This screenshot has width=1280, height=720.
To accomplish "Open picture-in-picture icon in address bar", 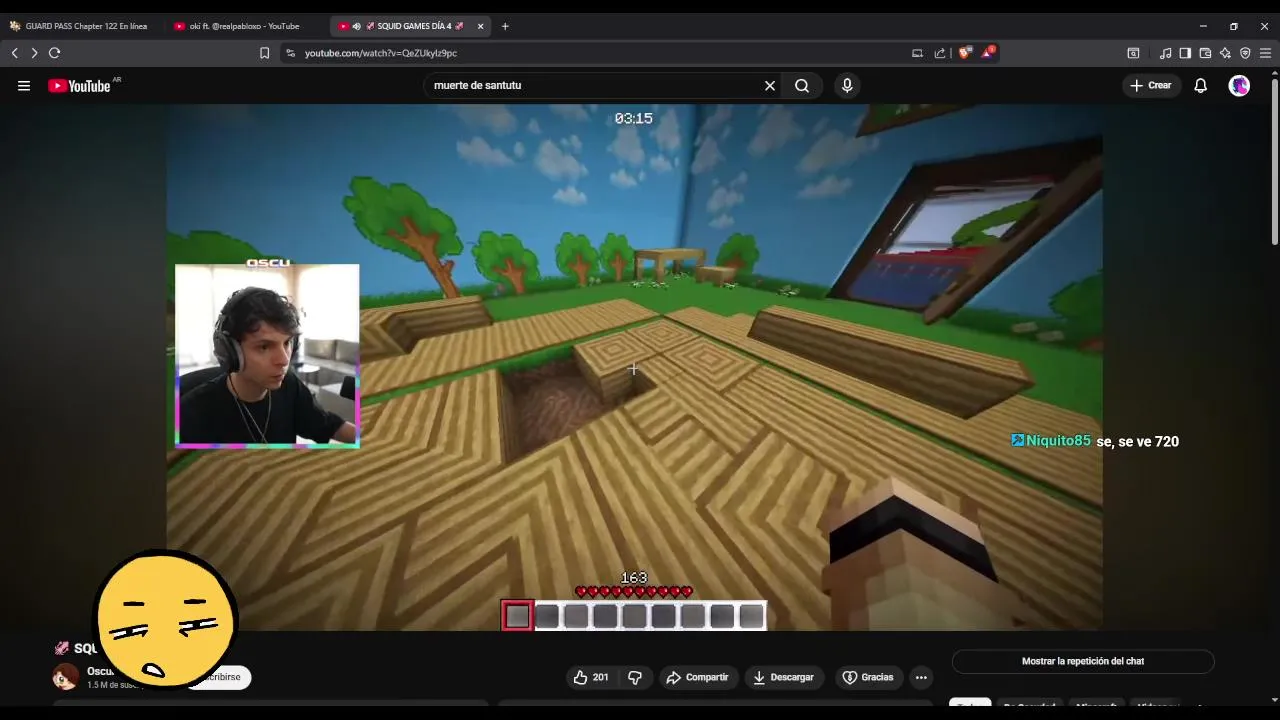I will point(917,53).
